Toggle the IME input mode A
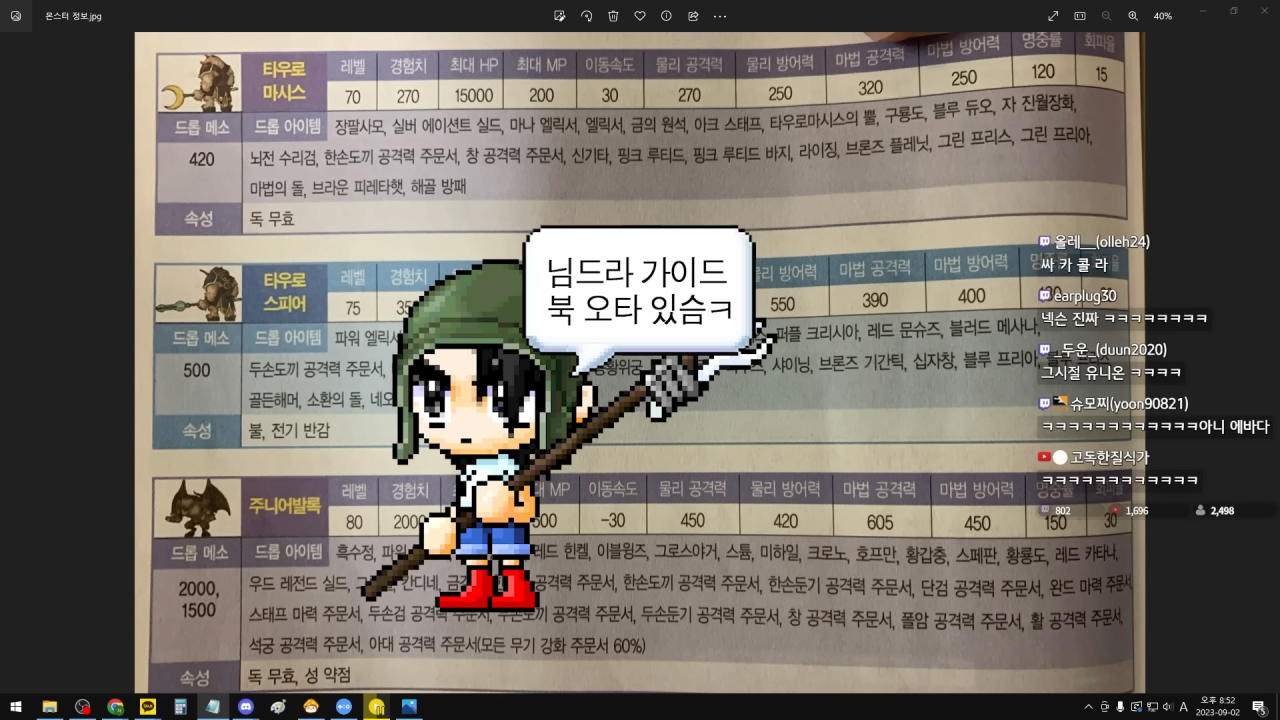1280x720 pixels. 1184,707
